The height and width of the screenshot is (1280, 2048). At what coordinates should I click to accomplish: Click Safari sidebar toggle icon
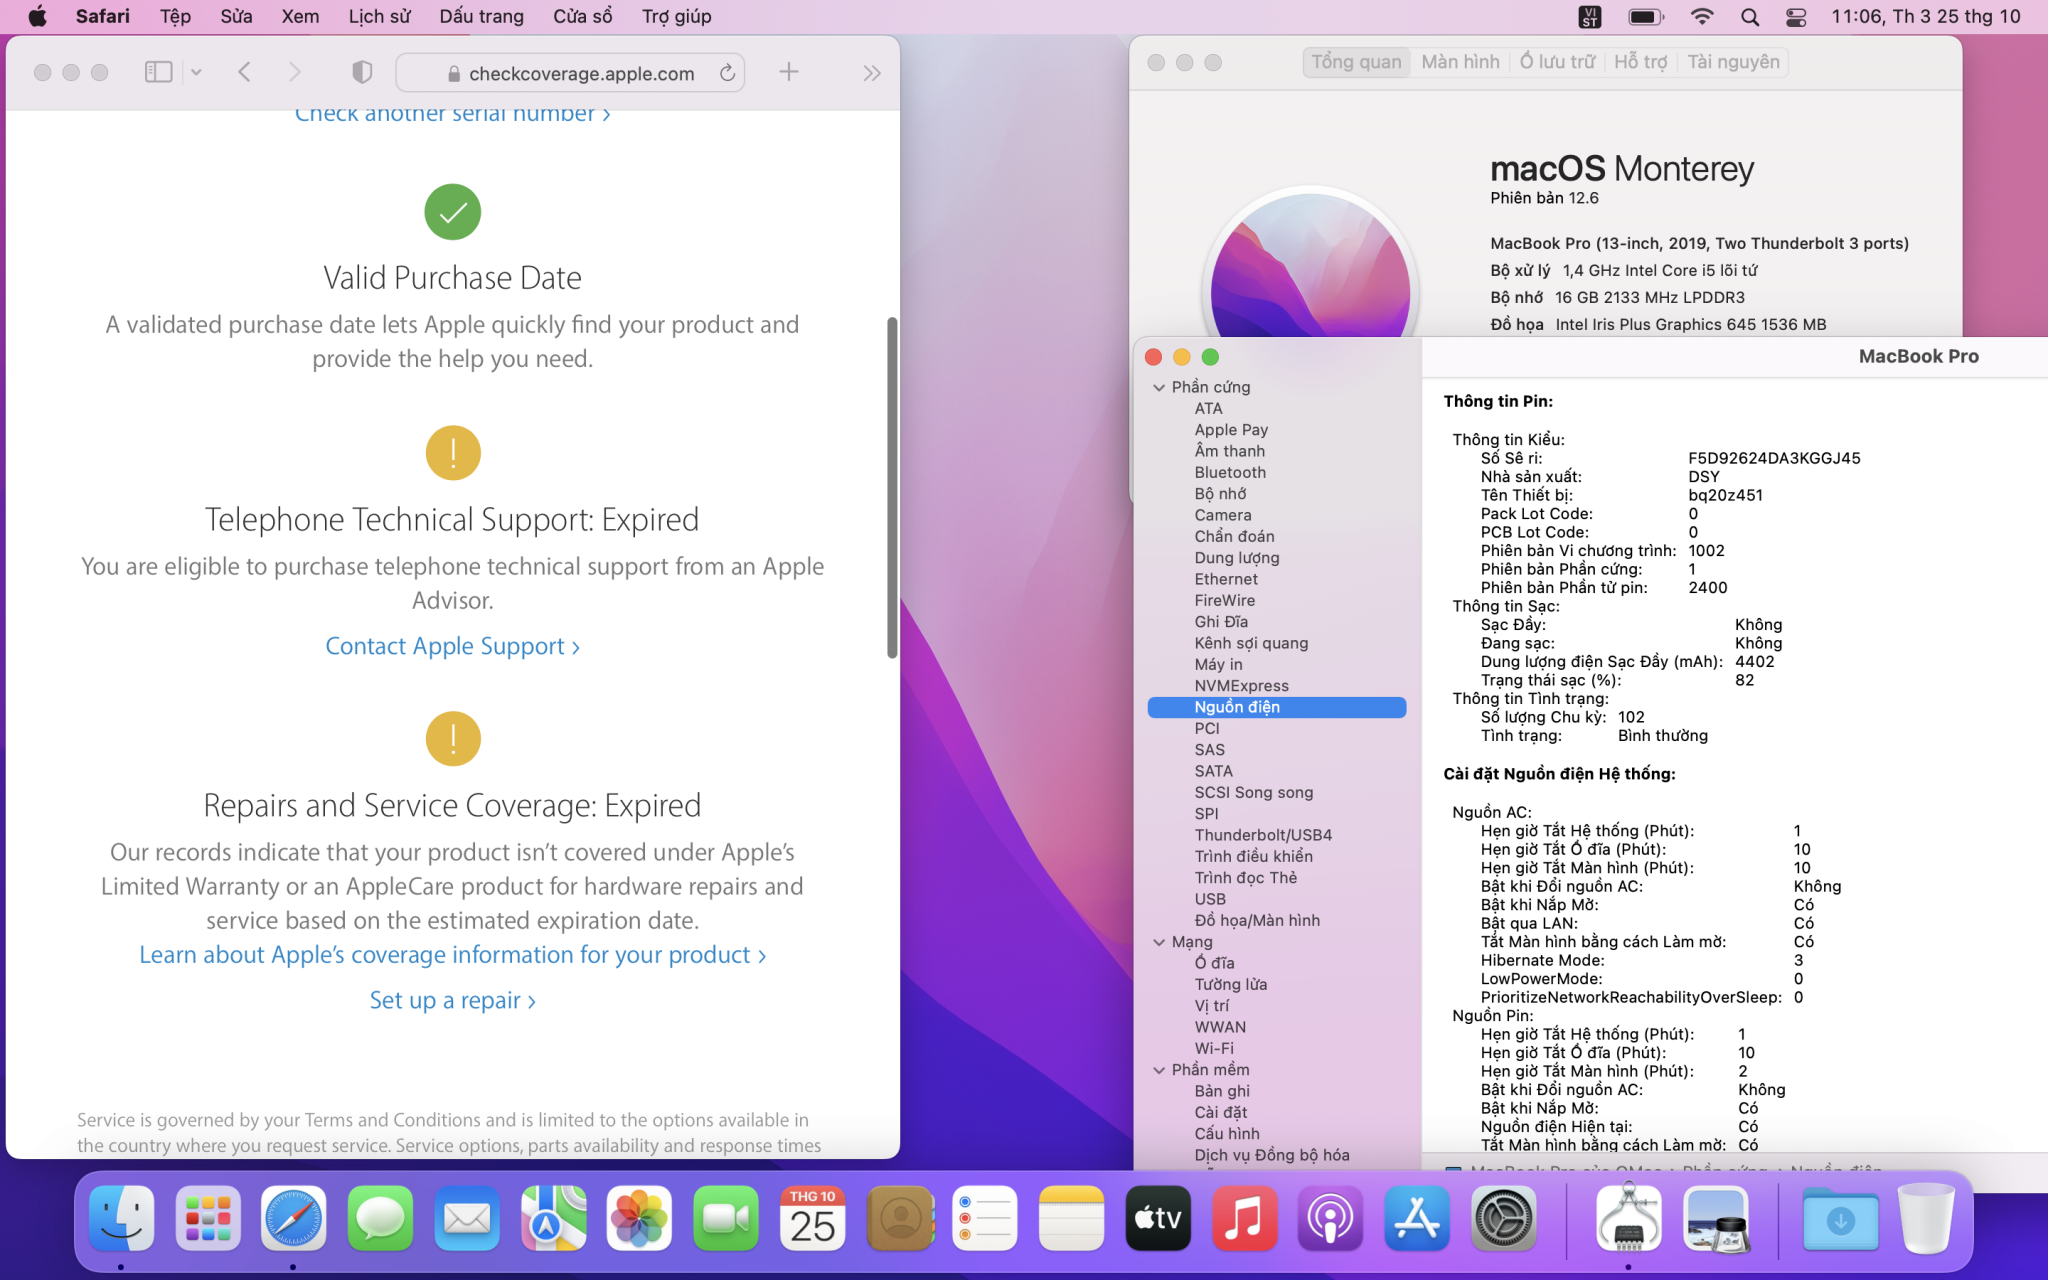click(x=158, y=72)
